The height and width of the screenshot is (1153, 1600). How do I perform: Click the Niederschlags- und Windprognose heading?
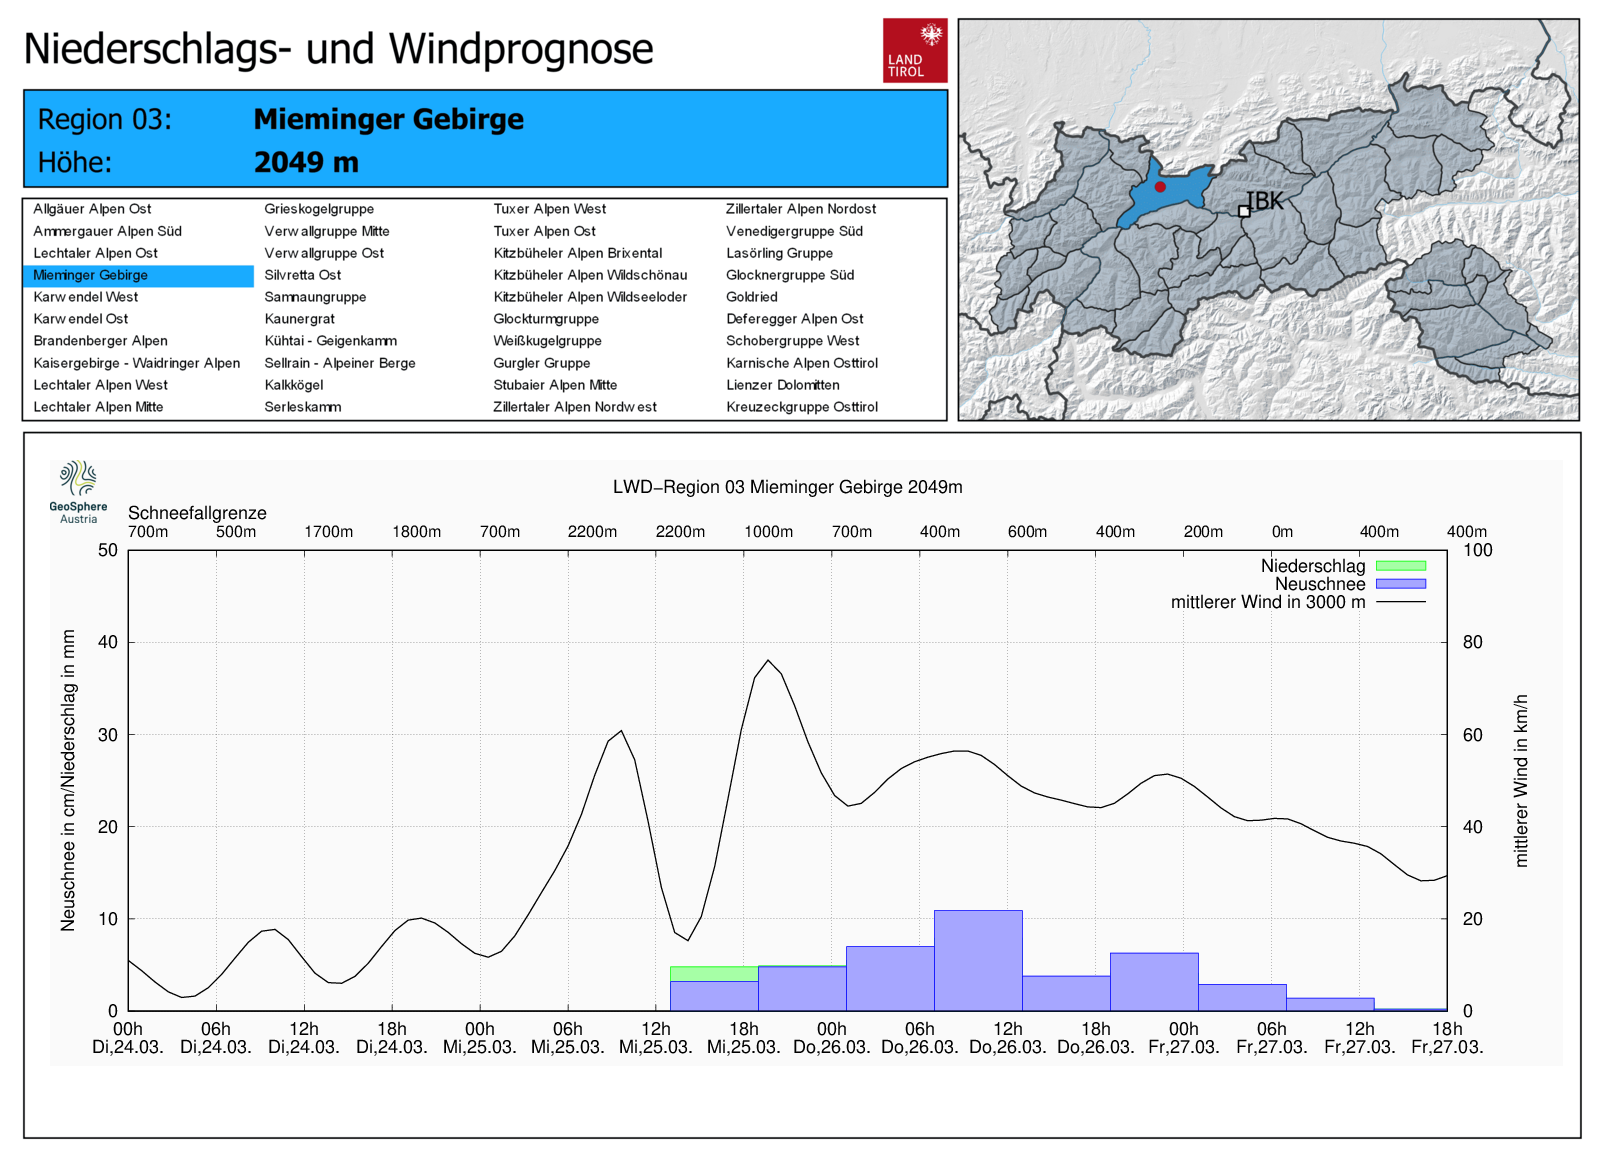(338, 49)
